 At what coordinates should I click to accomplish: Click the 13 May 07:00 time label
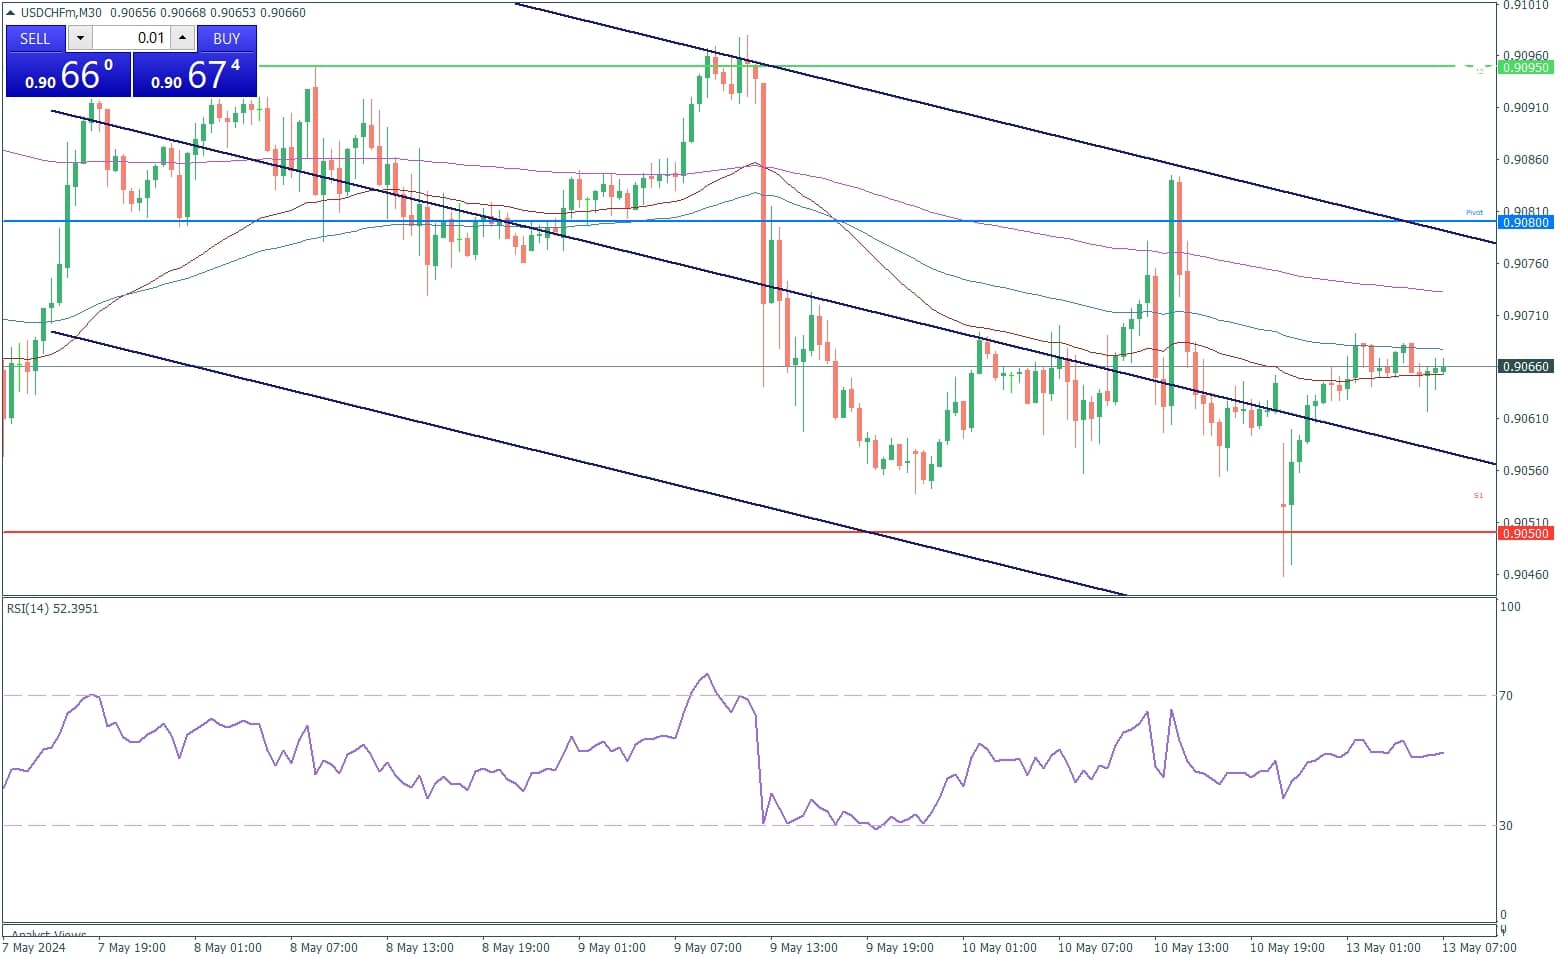(1479, 948)
